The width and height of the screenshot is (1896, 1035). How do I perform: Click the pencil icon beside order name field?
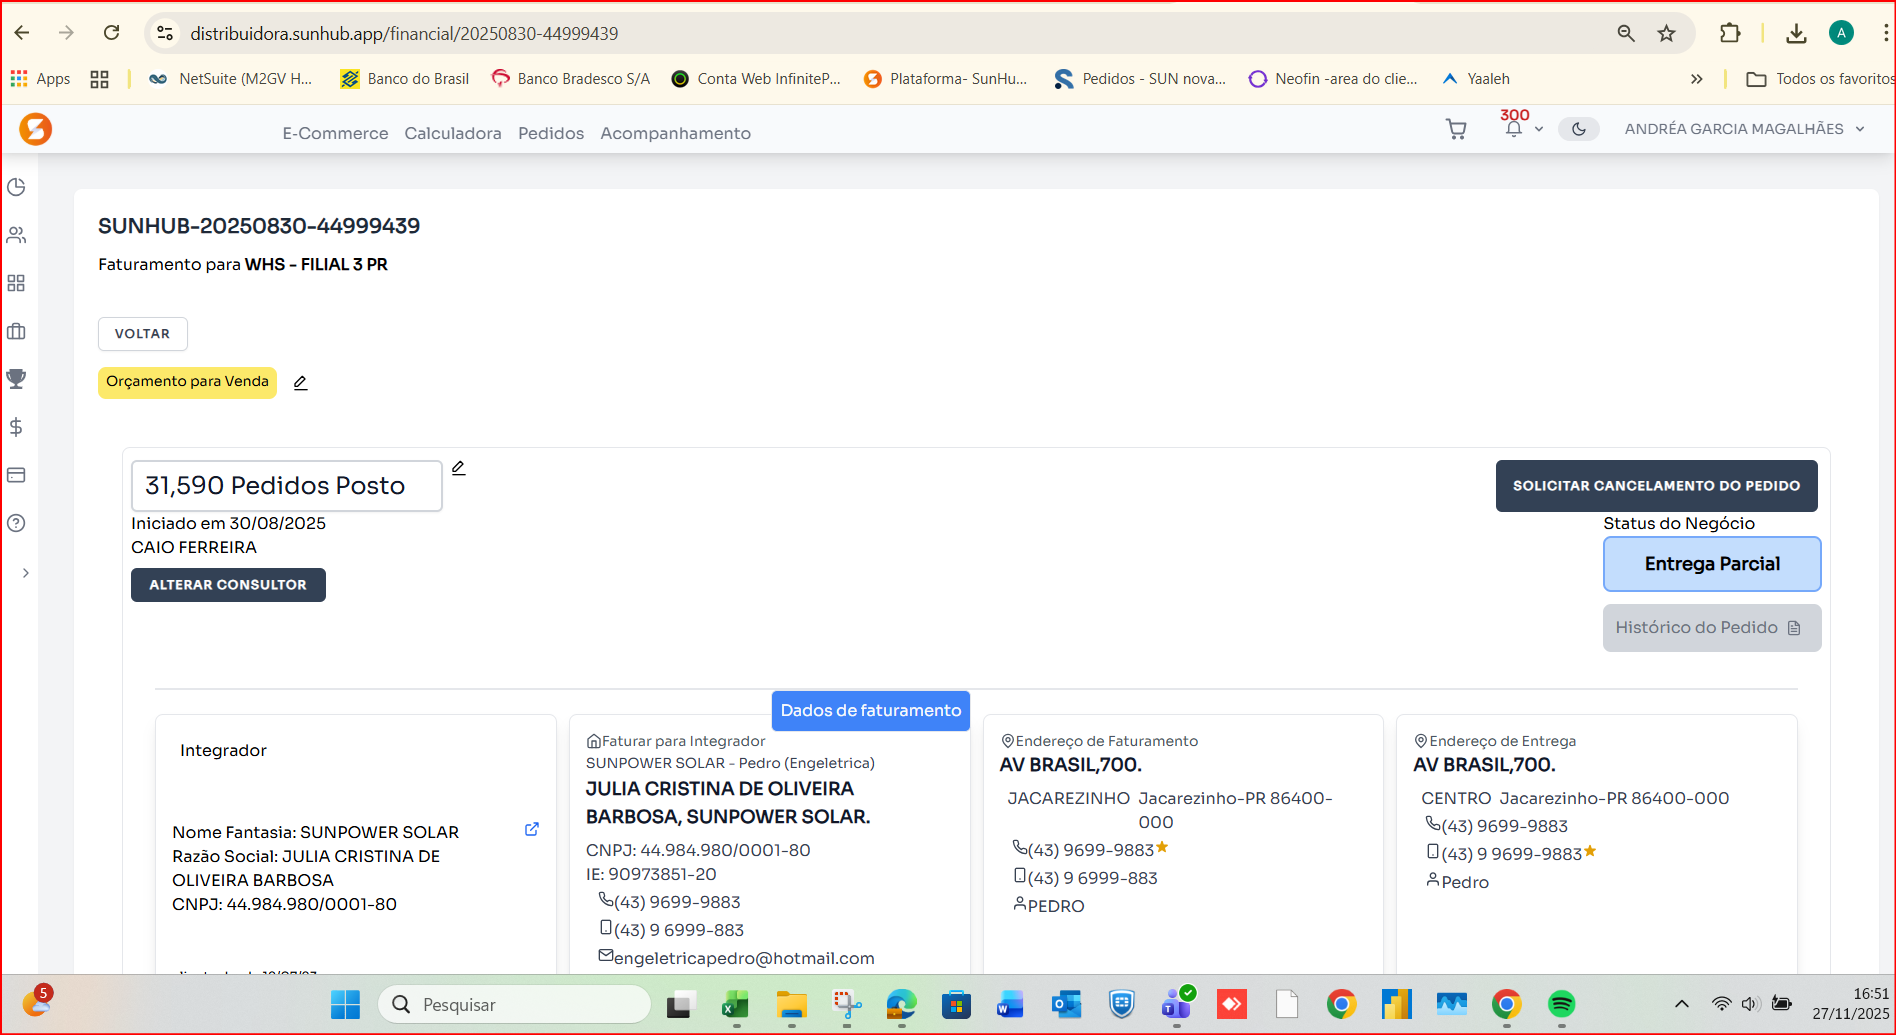(x=458, y=468)
